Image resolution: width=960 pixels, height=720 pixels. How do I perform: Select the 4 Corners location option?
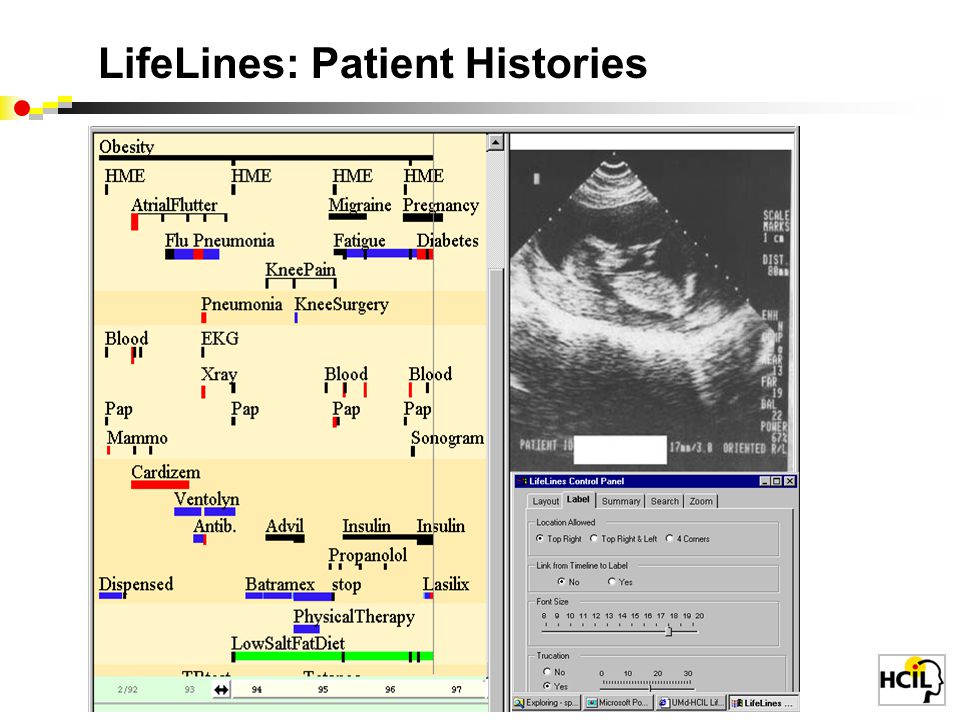point(669,539)
